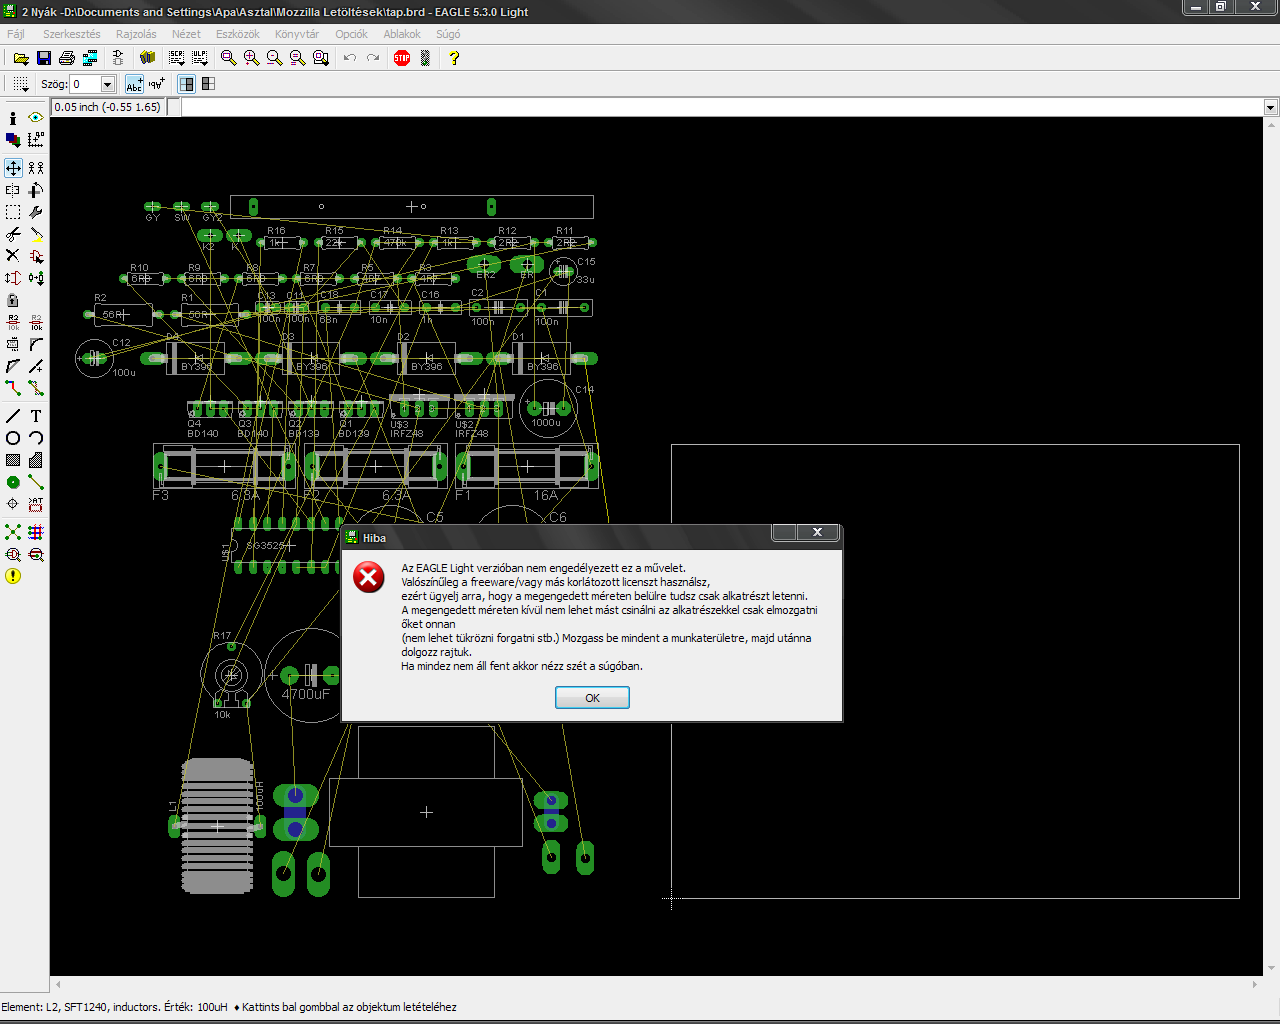
Task: Click the command line input field
Action: [721, 107]
